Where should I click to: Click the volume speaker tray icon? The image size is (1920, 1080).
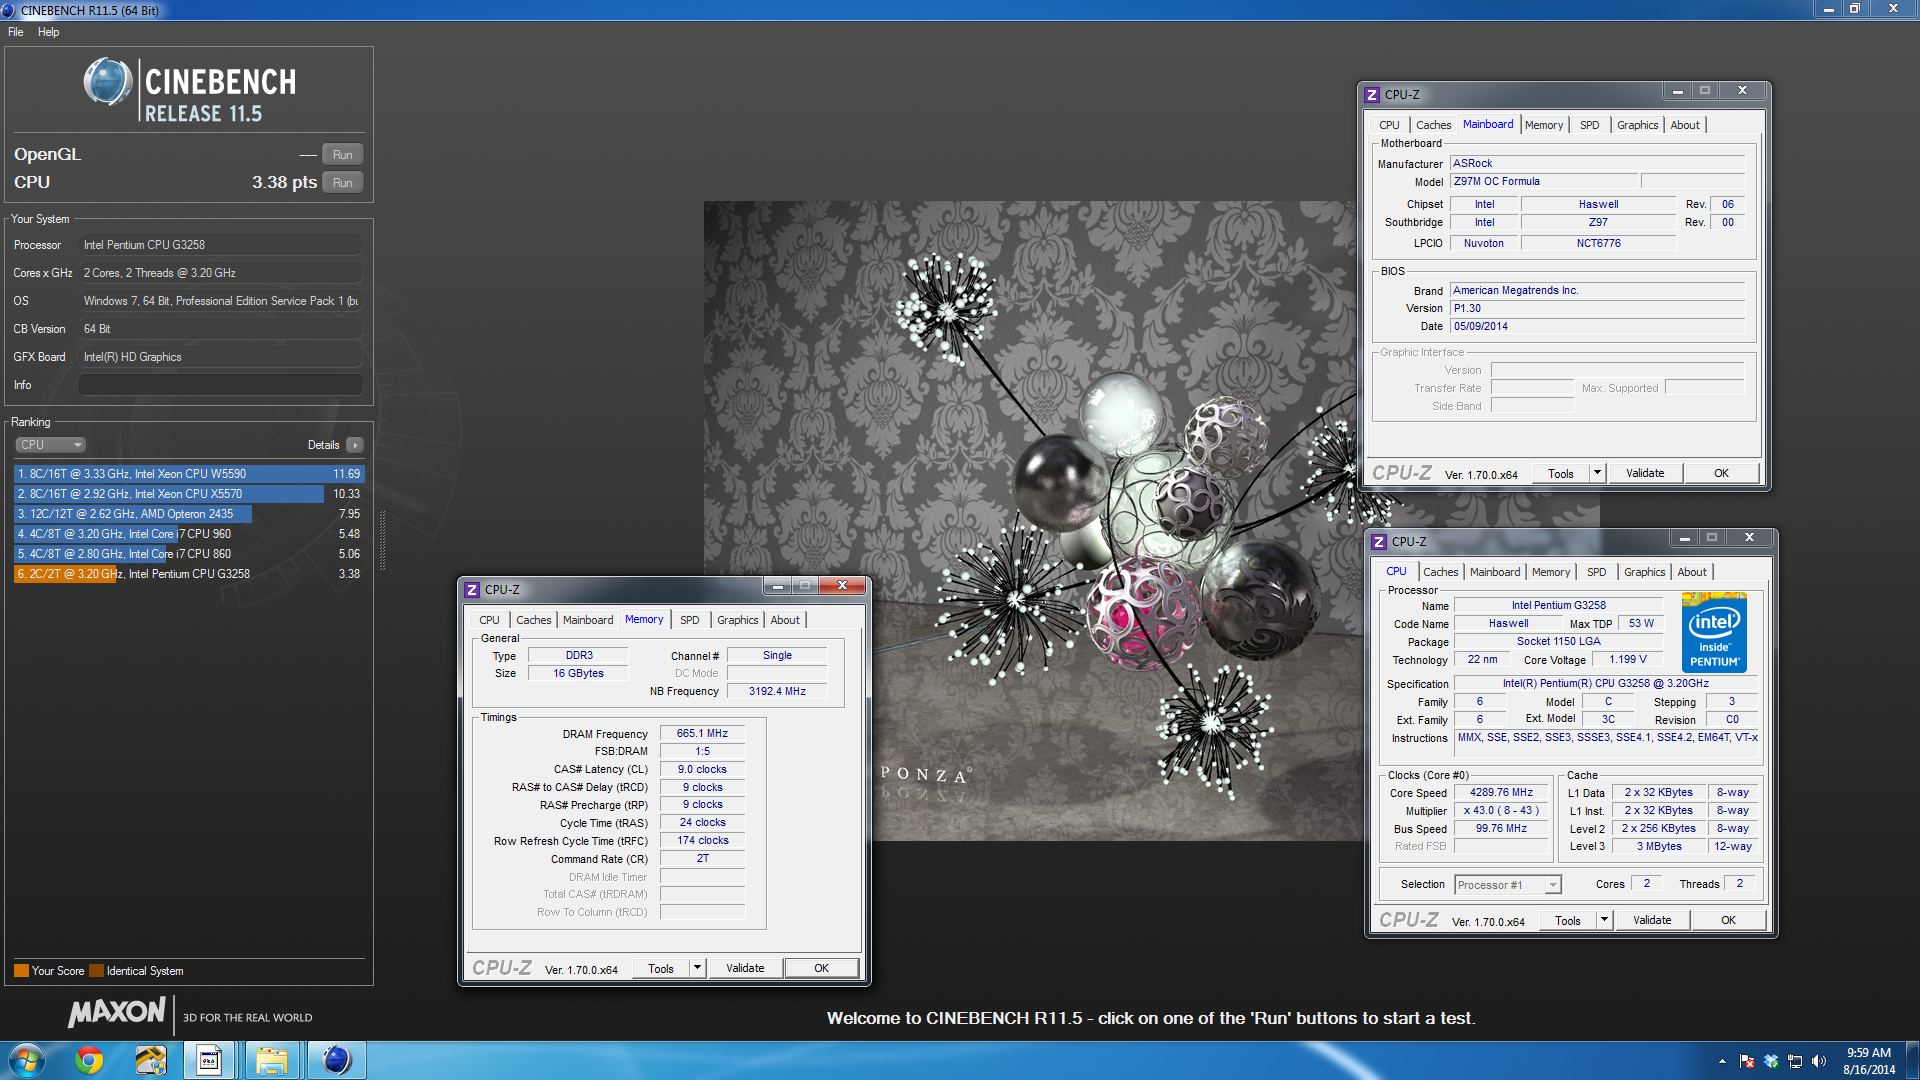[1818, 1061]
